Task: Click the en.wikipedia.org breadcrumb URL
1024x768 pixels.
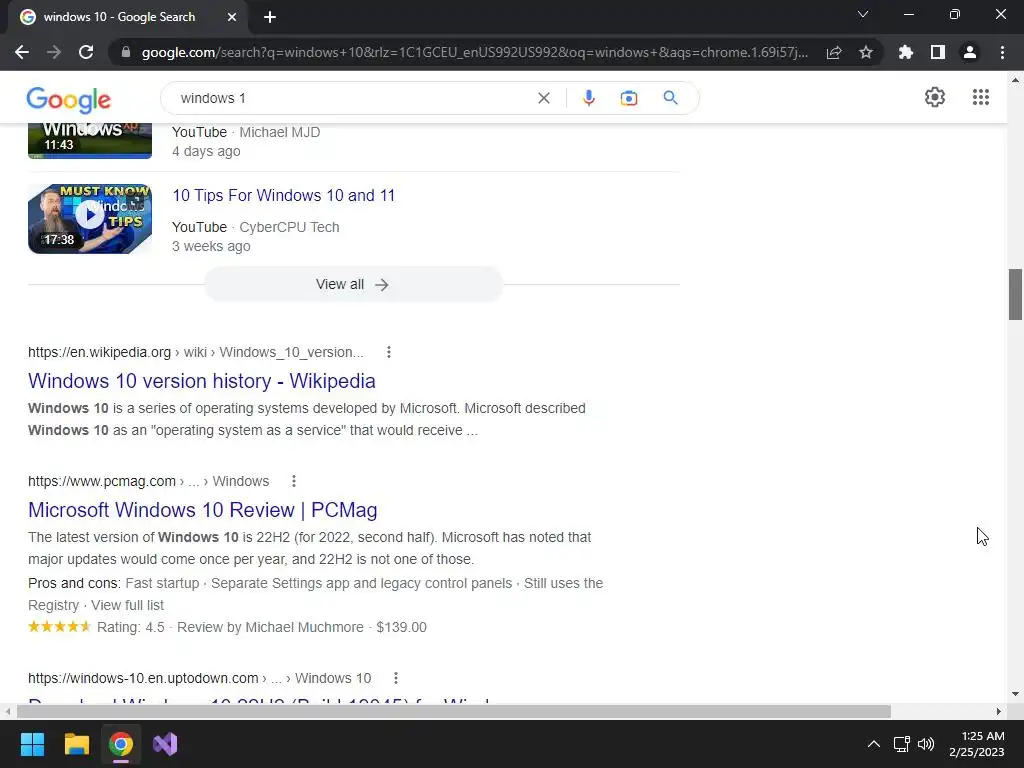Action: point(195,352)
